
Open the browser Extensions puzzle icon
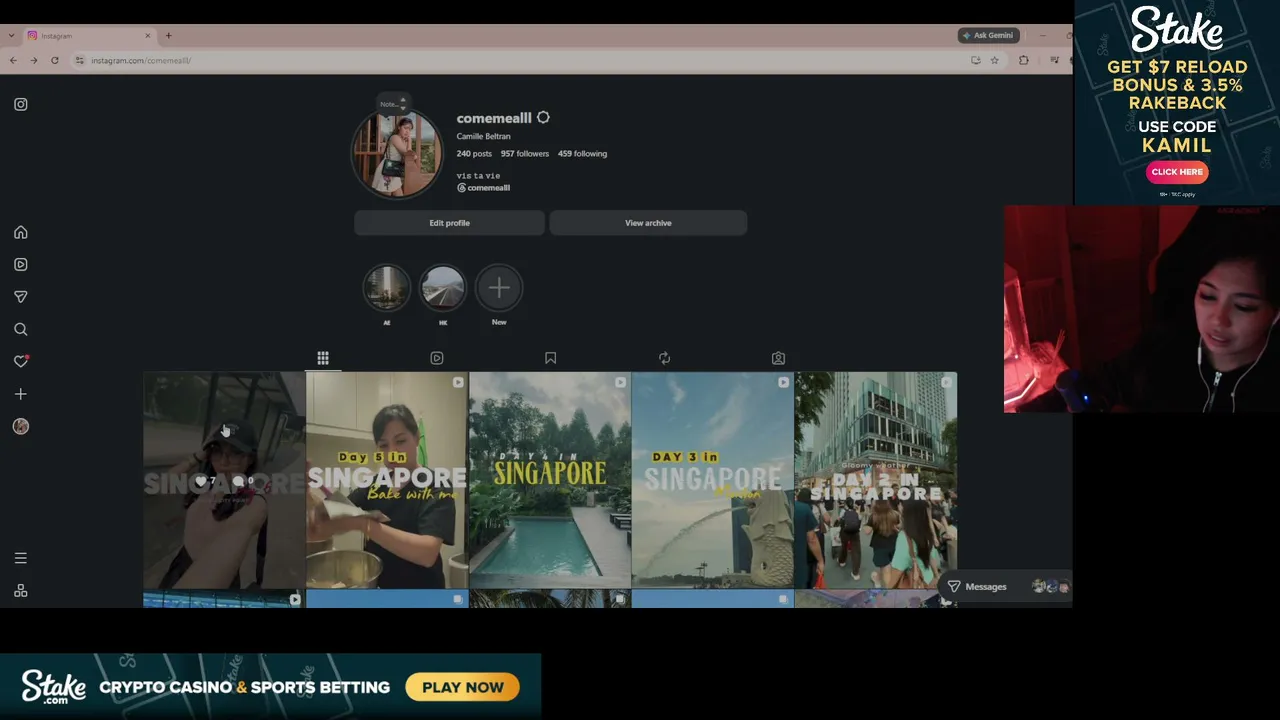(1023, 60)
